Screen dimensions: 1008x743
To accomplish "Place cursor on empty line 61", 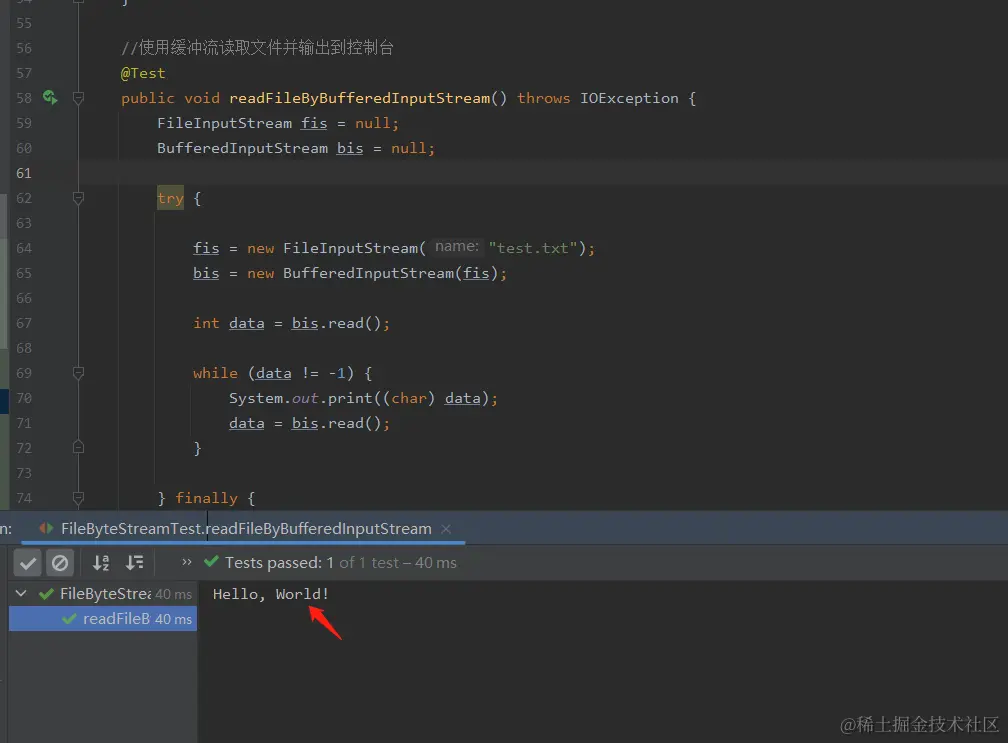I will tap(514, 173).
